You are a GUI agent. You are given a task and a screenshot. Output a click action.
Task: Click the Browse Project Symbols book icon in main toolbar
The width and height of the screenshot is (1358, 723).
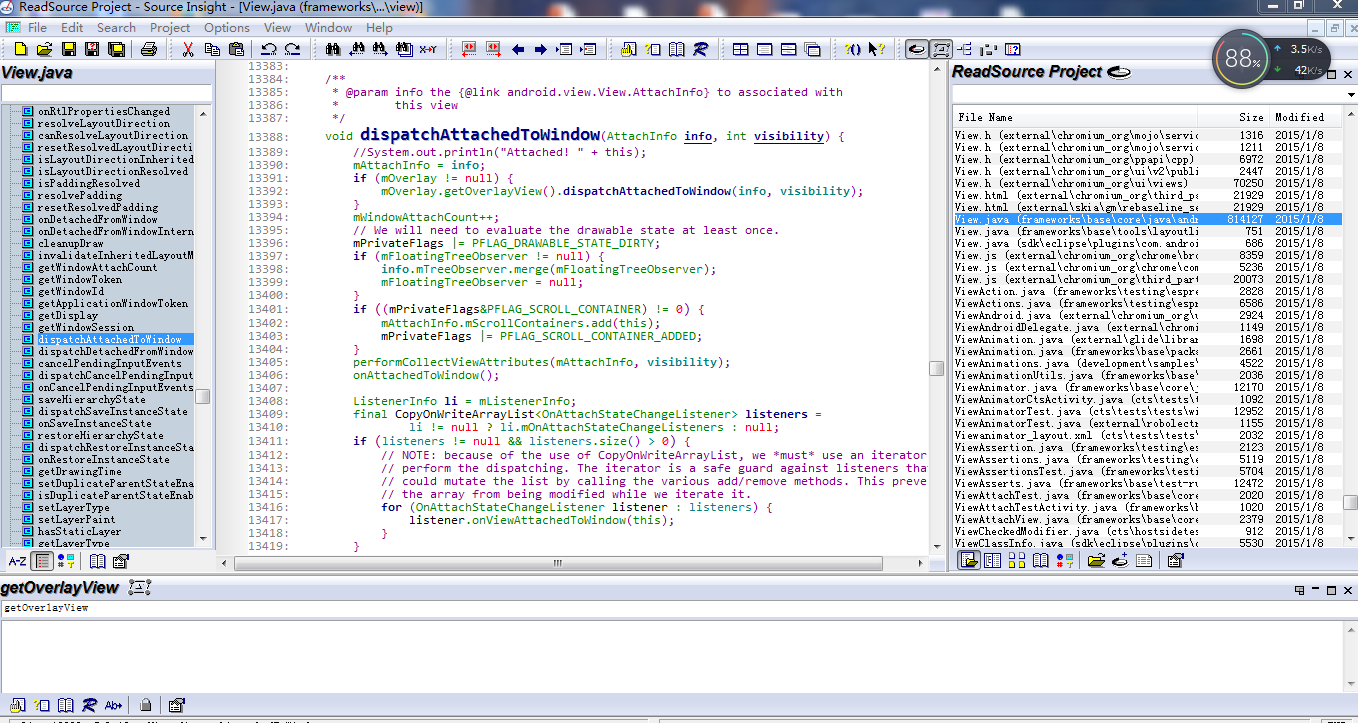pos(677,49)
